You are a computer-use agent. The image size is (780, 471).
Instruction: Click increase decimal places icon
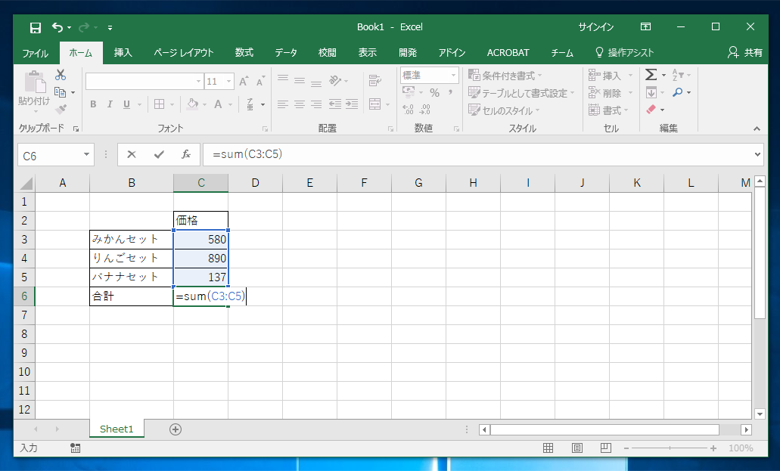[x=408, y=109]
